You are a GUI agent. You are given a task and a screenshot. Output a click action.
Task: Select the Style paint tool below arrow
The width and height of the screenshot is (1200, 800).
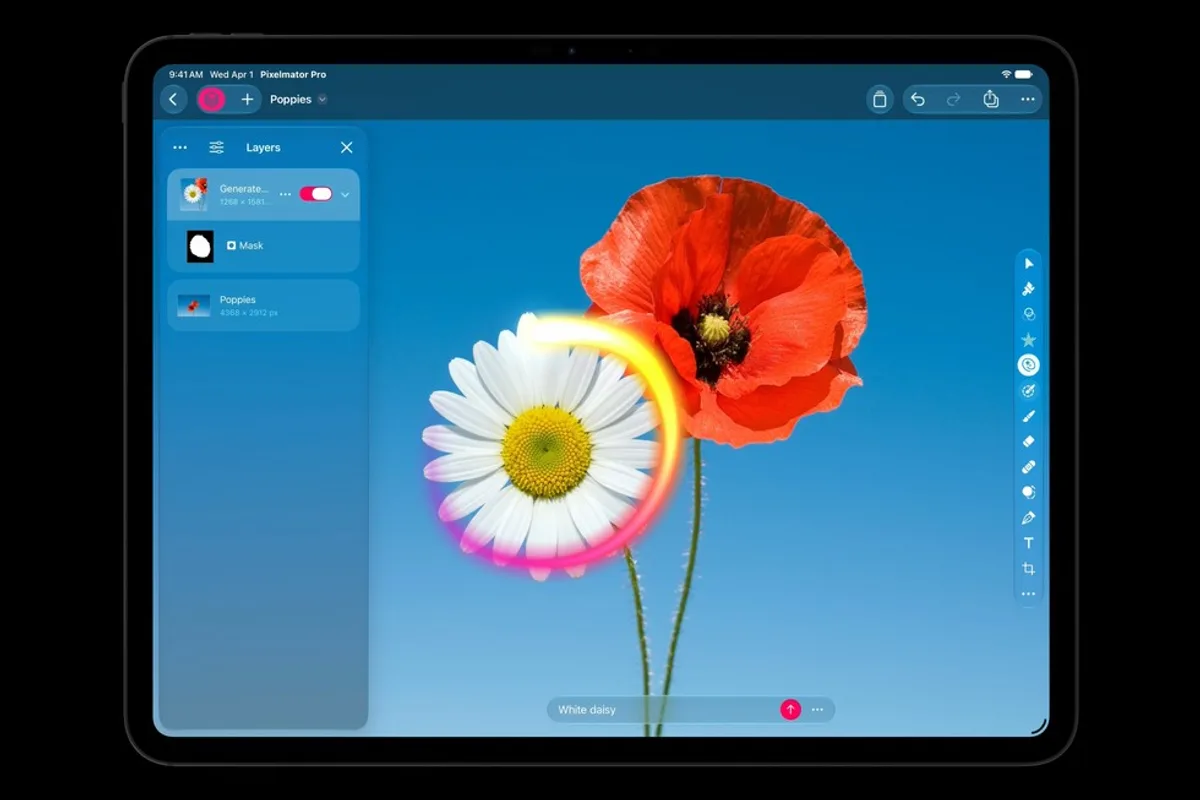point(1028,289)
